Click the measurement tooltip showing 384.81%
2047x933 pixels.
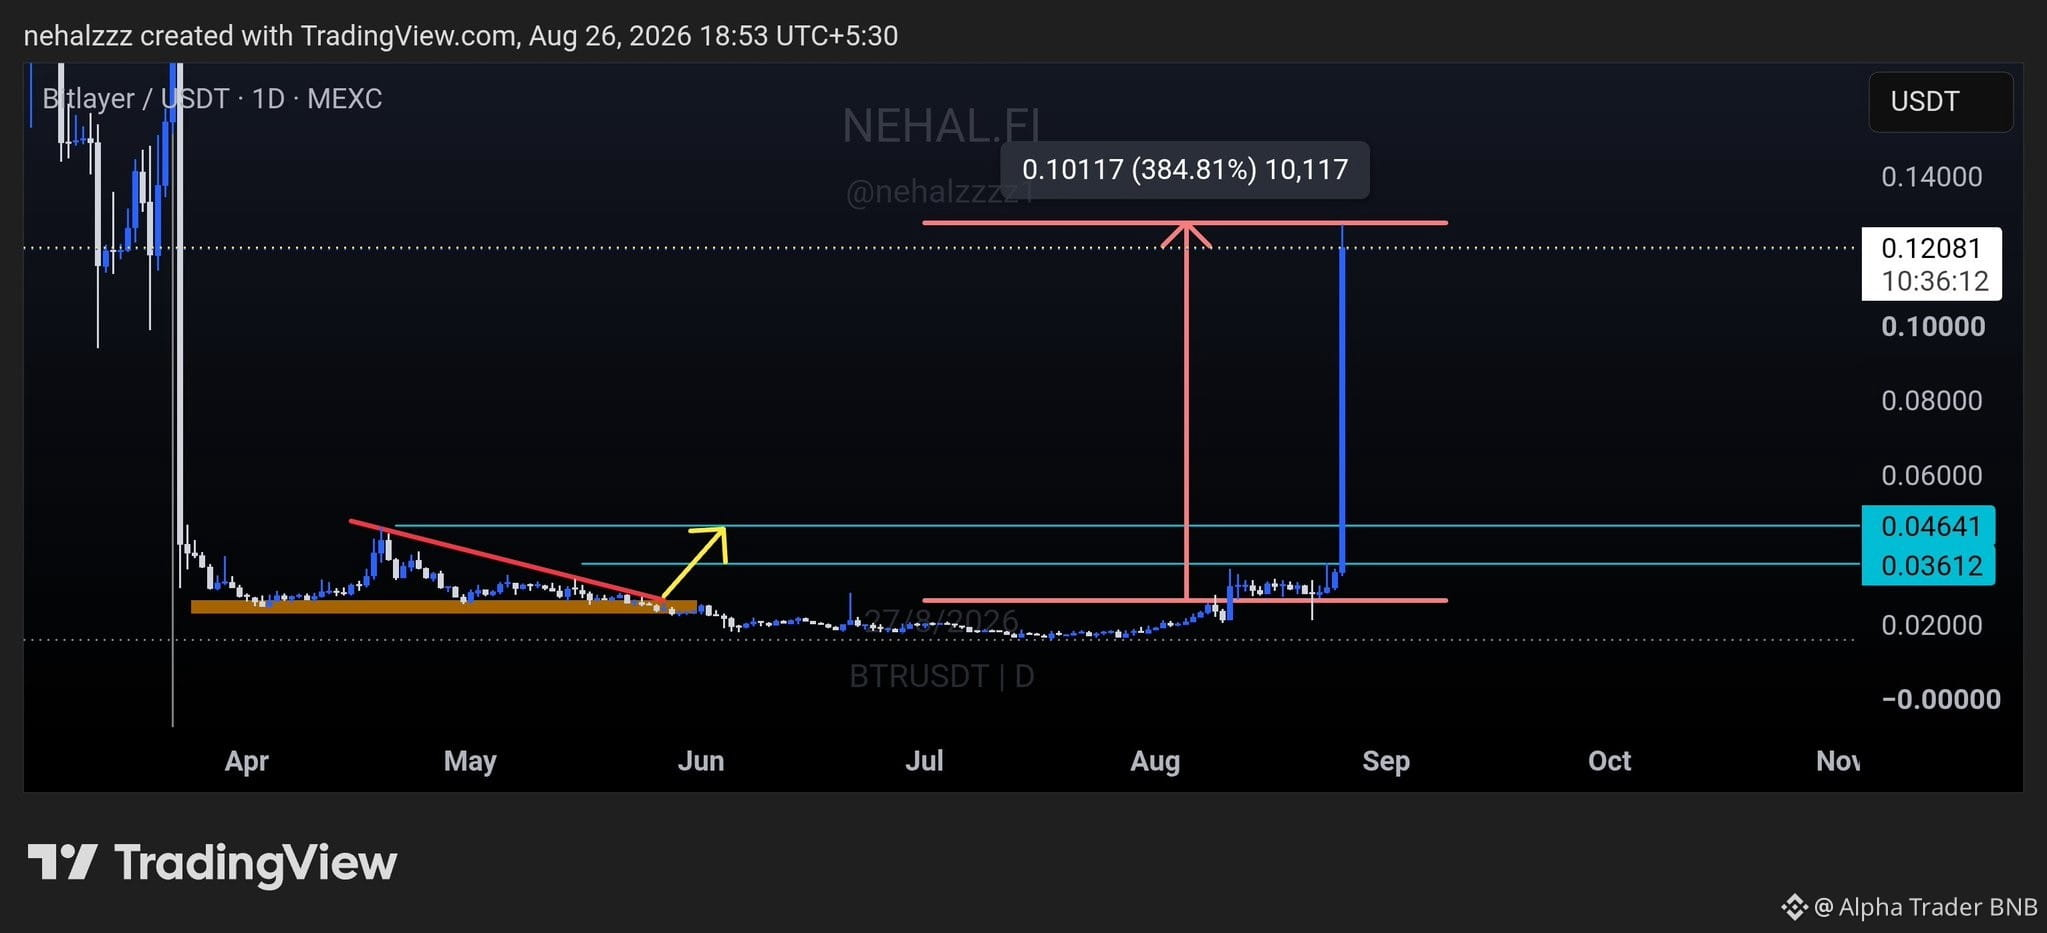[x=1185, y=170]
